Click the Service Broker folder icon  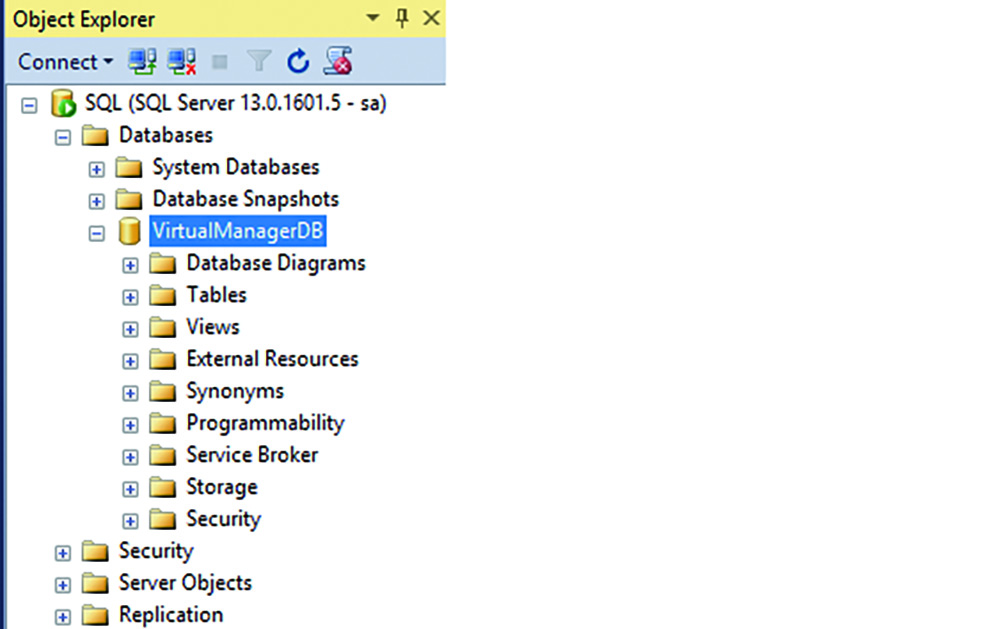click(x=163, y=455)
